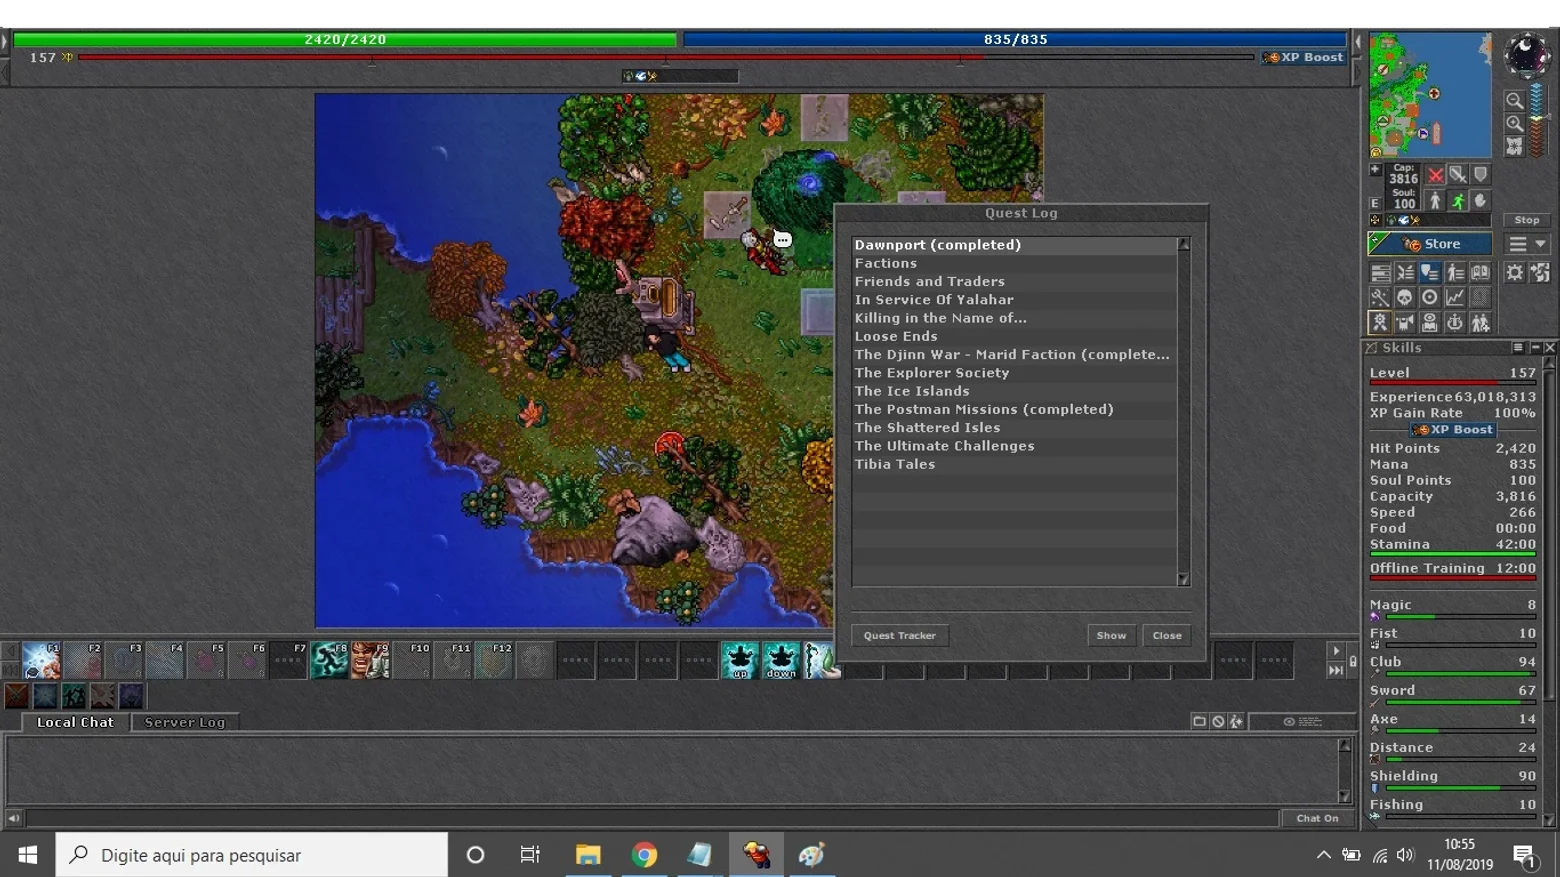Viewport: 1560px width, 877px height.
Task: Open the in-game Store
Action: click(x=1430, y=244)
